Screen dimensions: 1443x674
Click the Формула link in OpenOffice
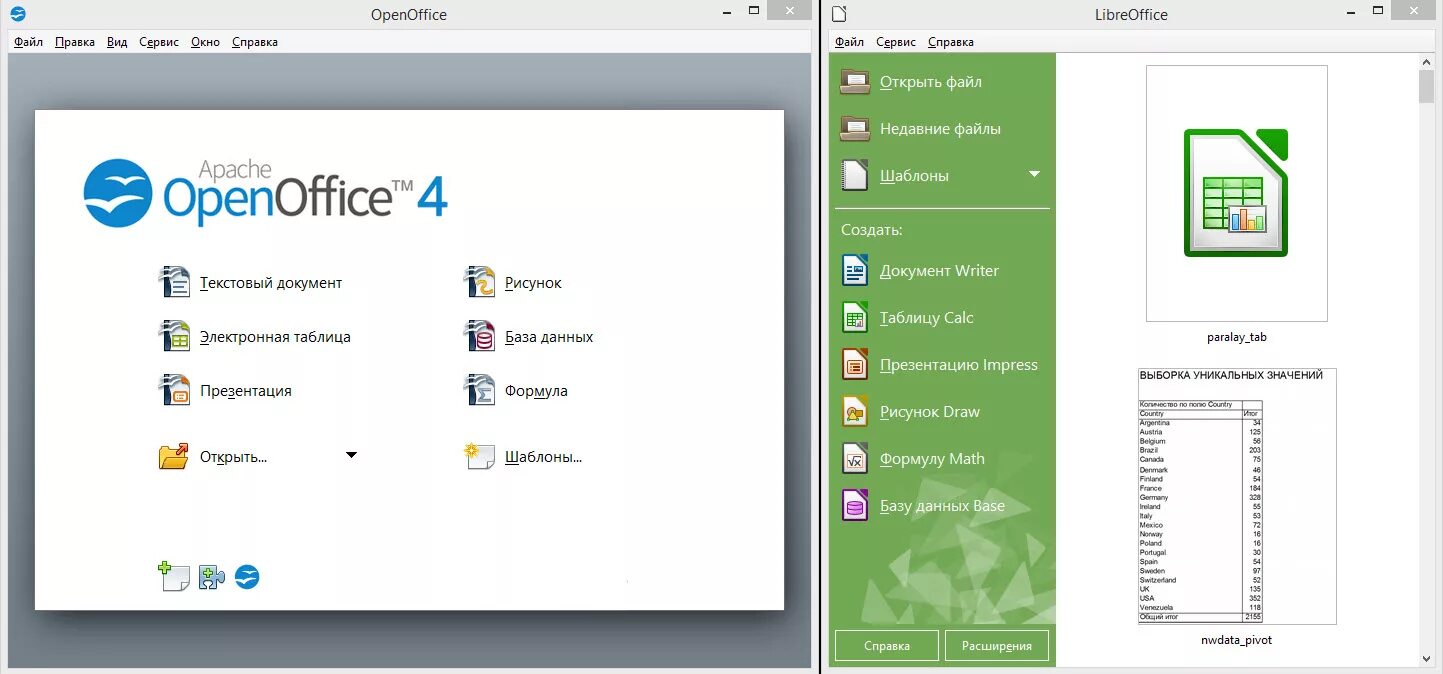coord(536,391)
